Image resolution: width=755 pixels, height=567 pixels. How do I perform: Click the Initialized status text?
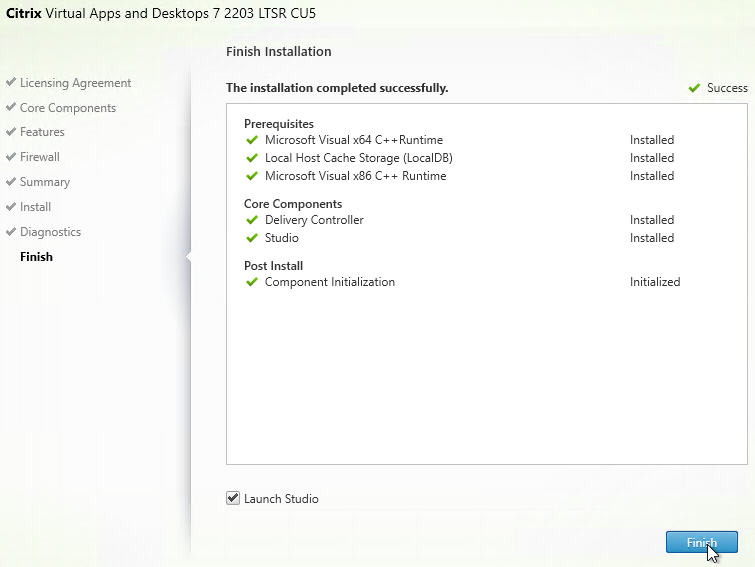point(655,282)
